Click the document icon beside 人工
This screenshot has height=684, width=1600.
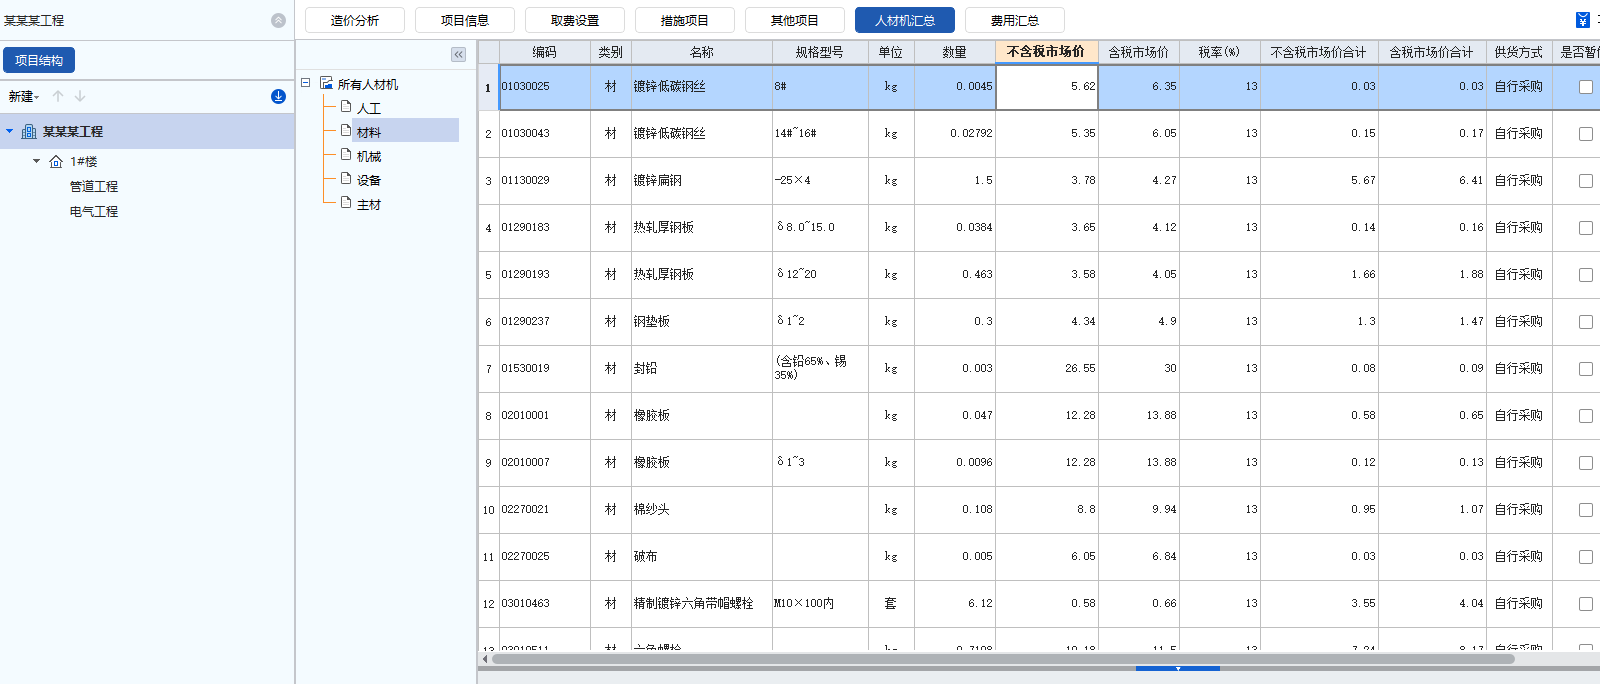[x=346, y=106]
